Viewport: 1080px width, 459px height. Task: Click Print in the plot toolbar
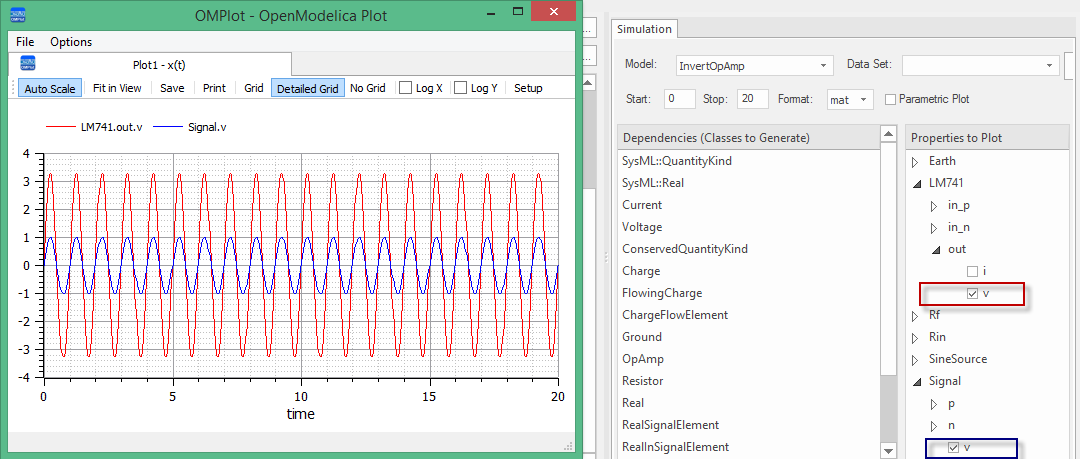coord(214,88)
